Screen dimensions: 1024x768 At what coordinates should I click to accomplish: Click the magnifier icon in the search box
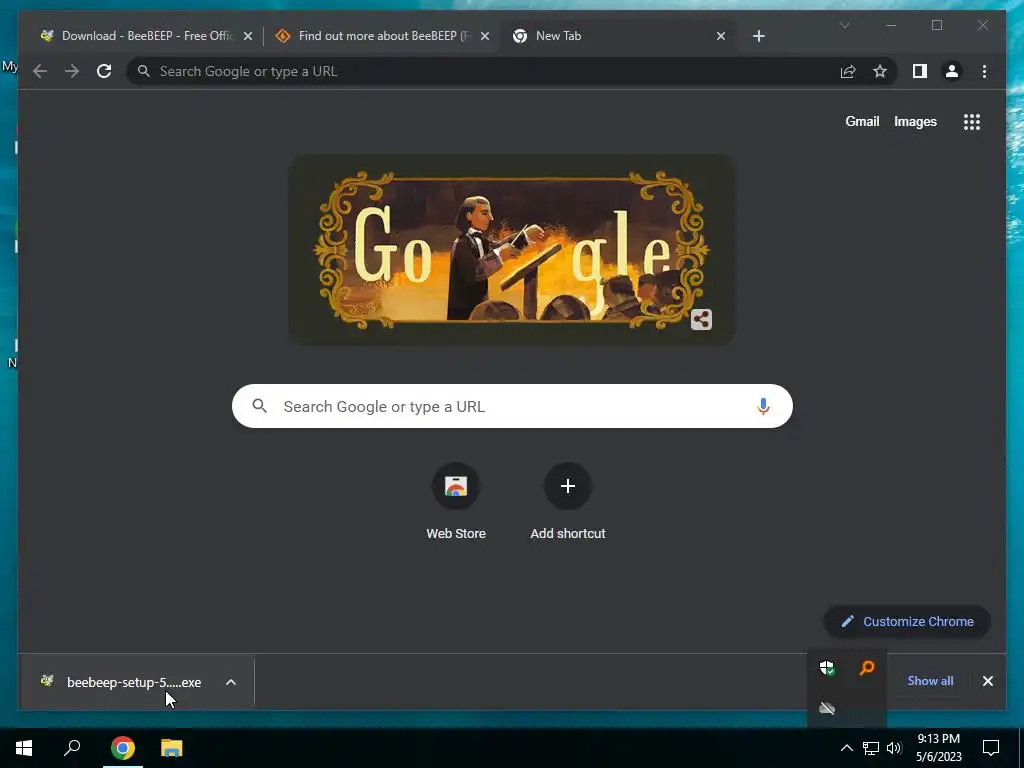260,406
